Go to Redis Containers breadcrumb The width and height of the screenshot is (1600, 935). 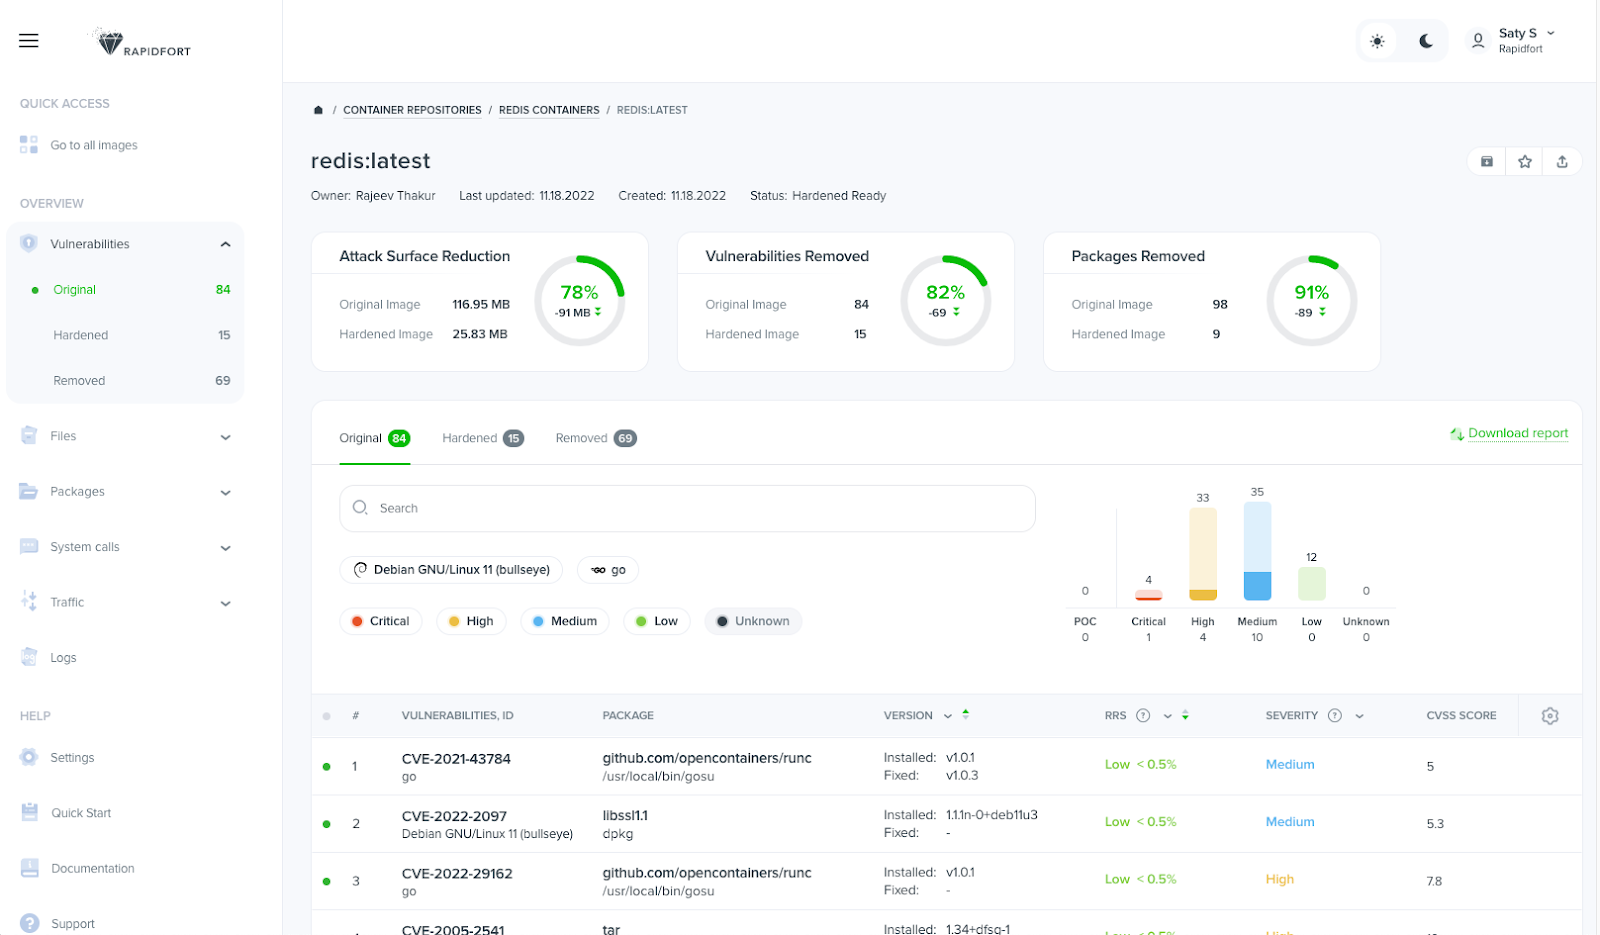(x=549, y=110)
